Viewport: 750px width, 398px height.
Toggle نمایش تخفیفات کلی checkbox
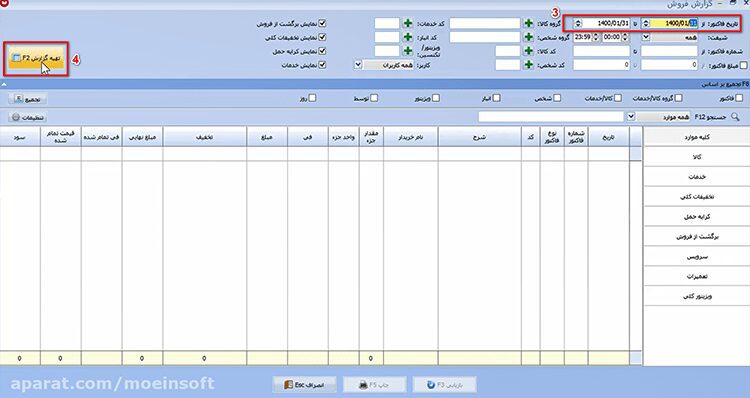(x=322, y=37)
